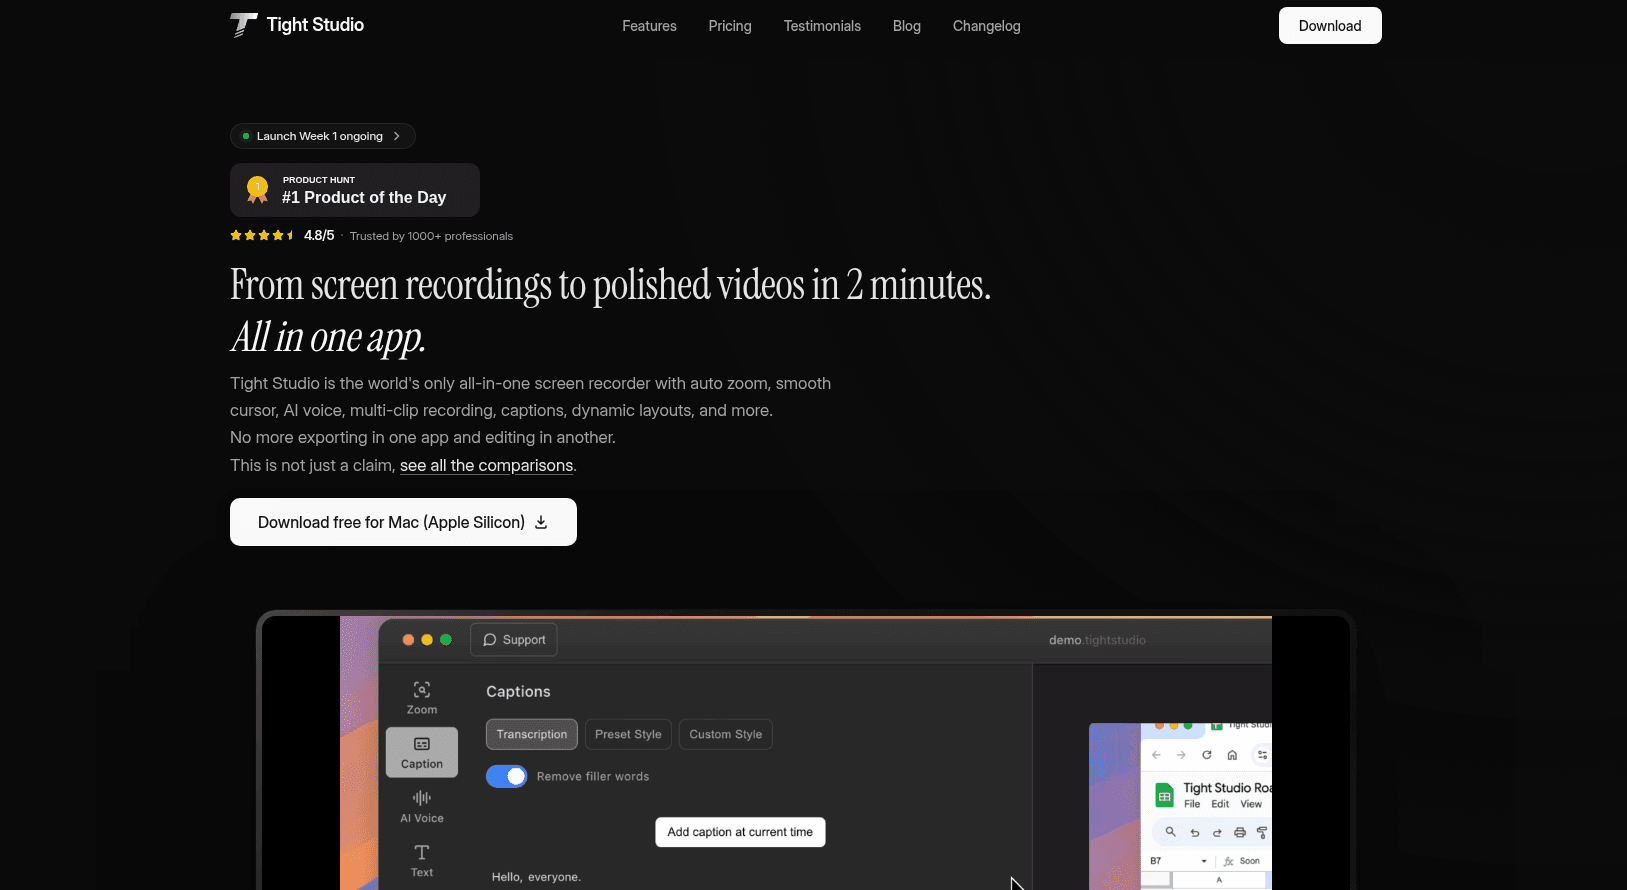Click the browser home icon in preview
The width and height of the screenshot is (1627, 890).
click(1232, 755)
